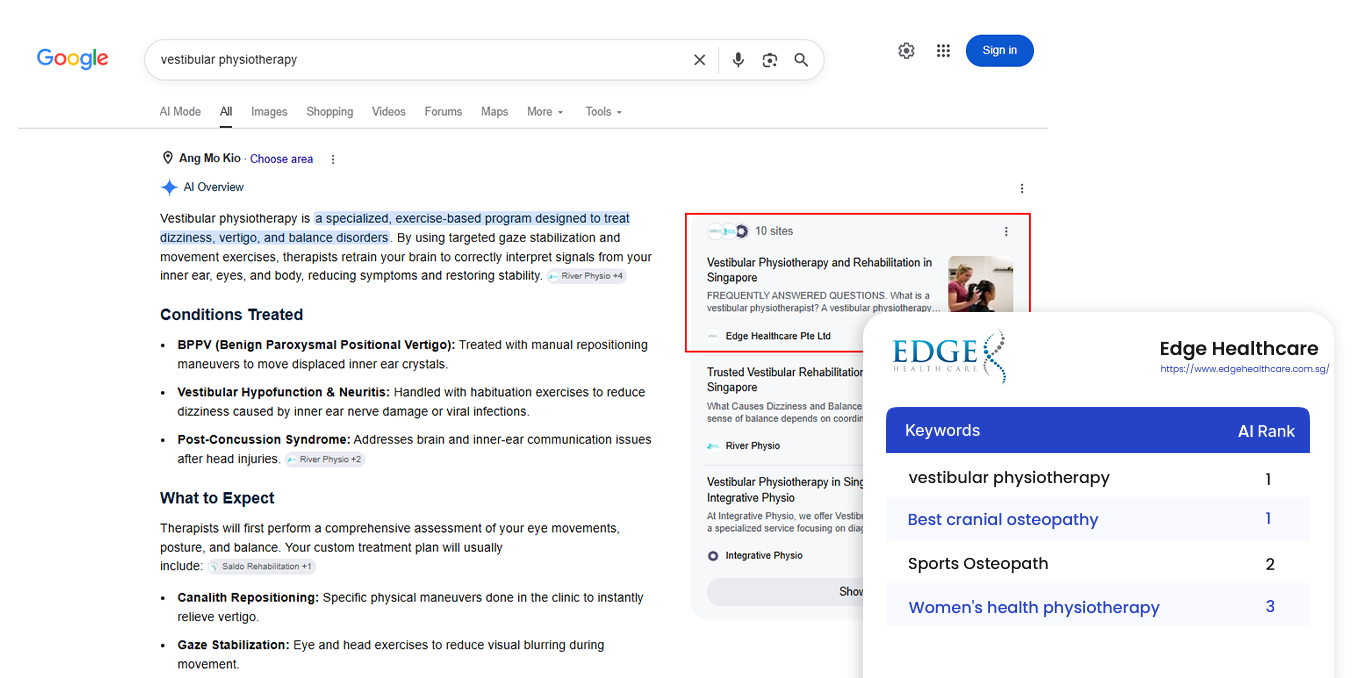Click the location pin icon near Ang Mo Kio
The image size is (1352, 678).
(168, 158)
